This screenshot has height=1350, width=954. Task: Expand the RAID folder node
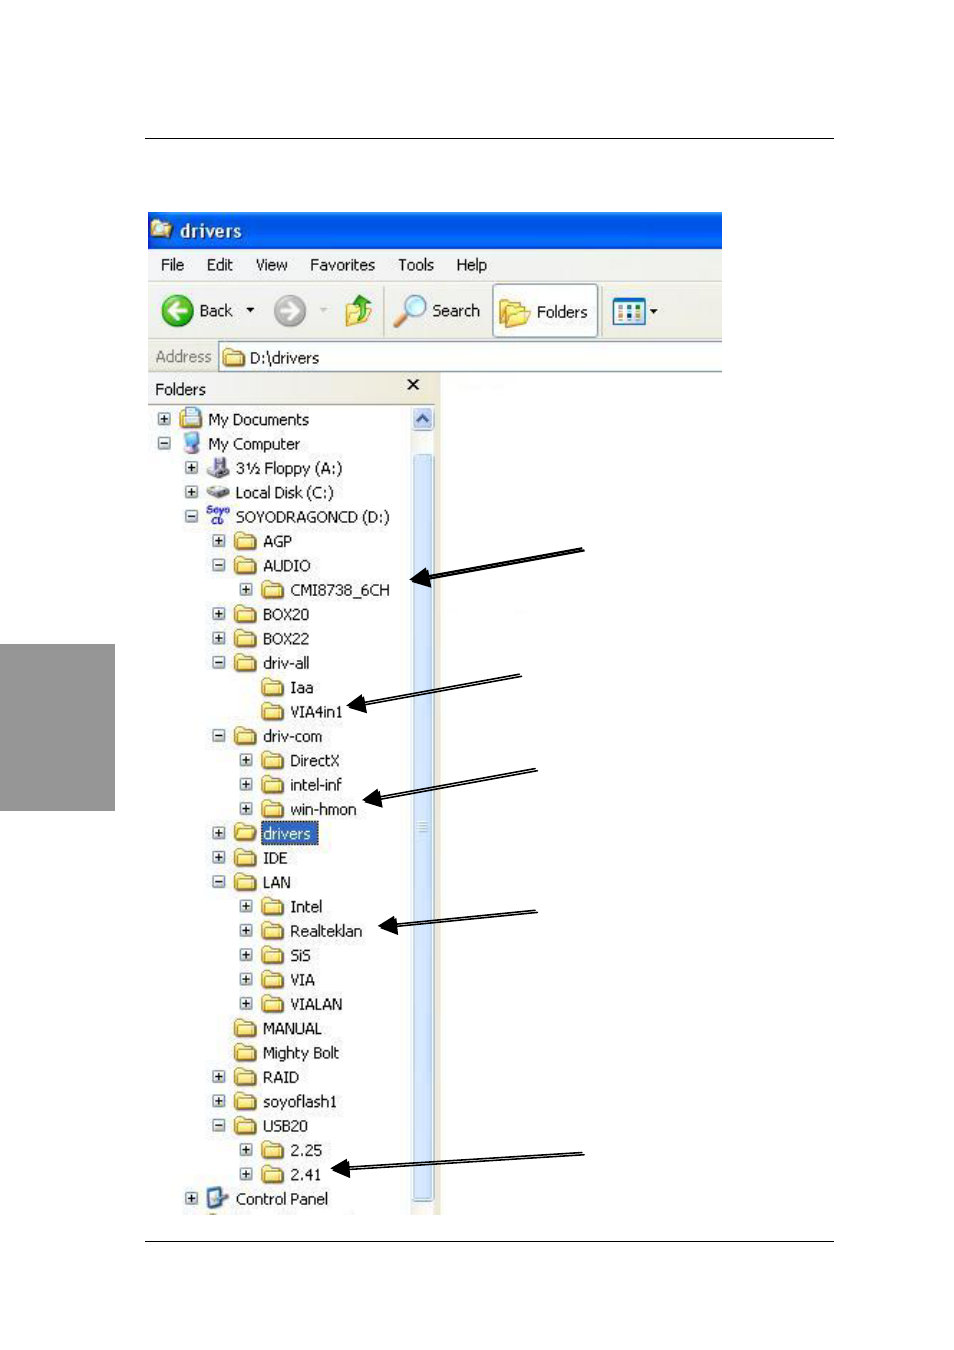point(218,1077)
